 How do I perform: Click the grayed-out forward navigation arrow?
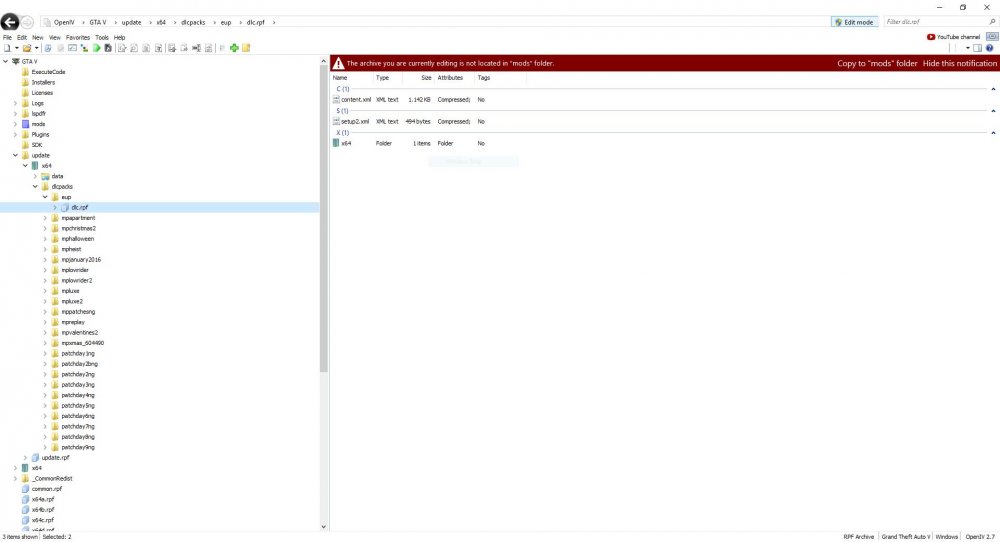tap(27, 22)
